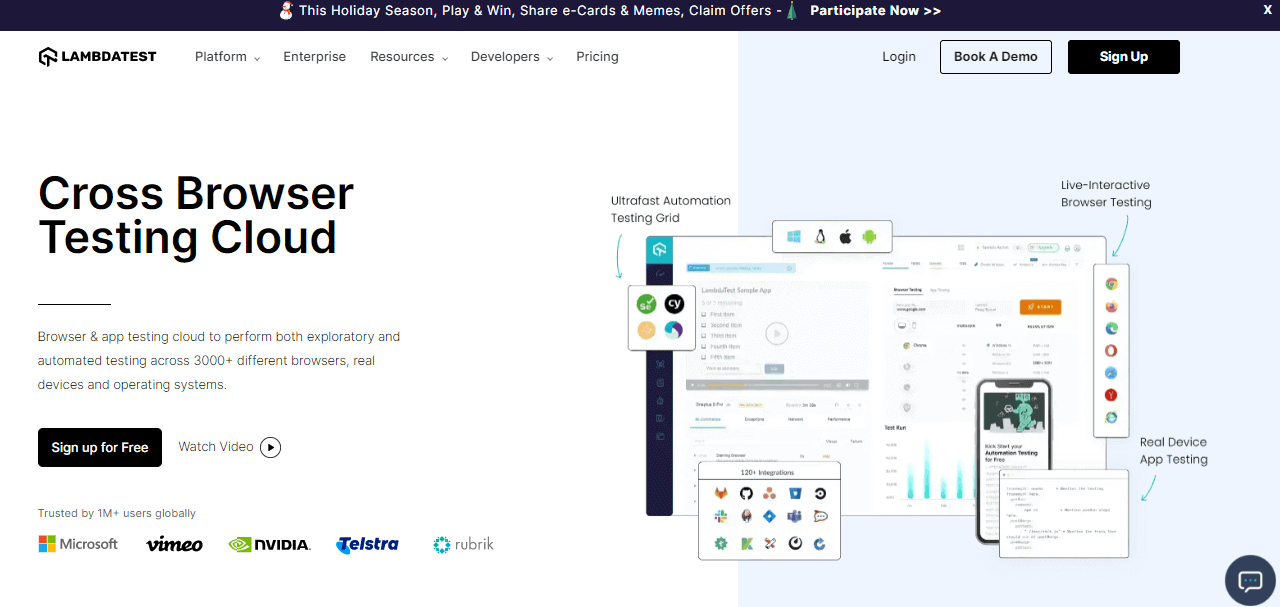The height and width of the screenshot is (607, 1280).
Task: Dismiss the holiday promotion banner
Action: point(1267,9)
